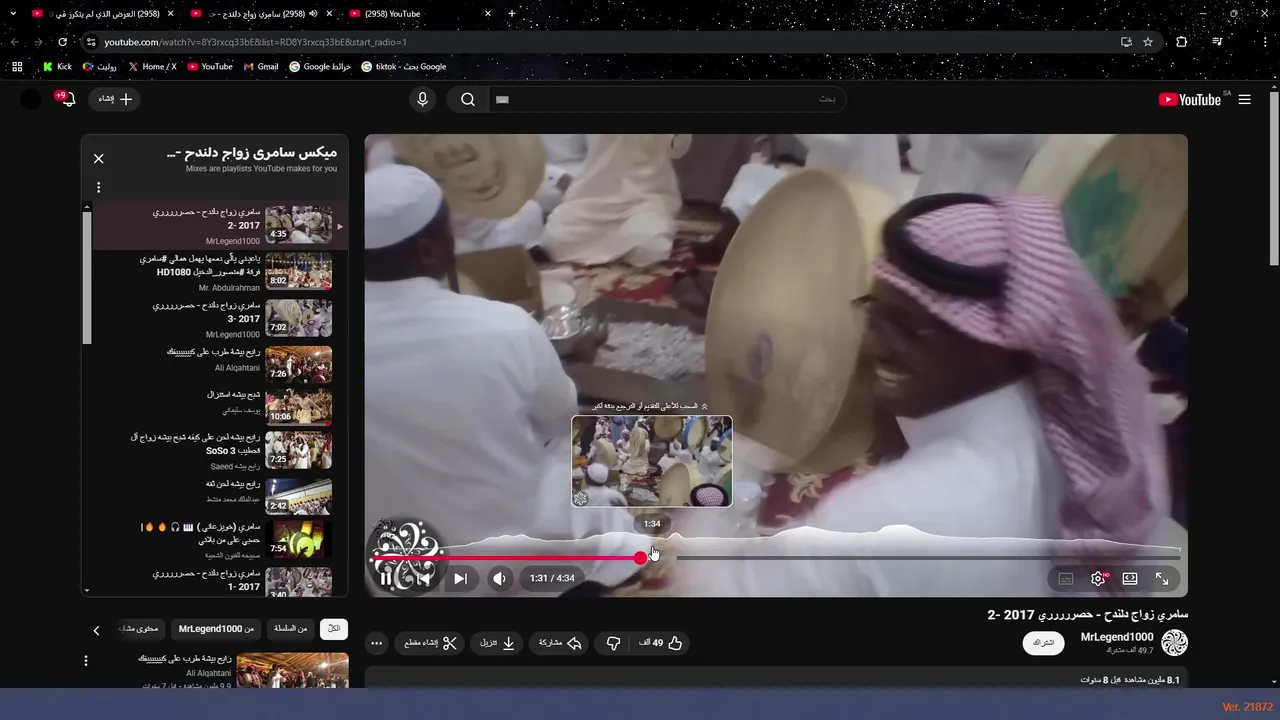Toggle subtitles button in player
This screenshot has width=1280, height=720.
point(1066,578)
